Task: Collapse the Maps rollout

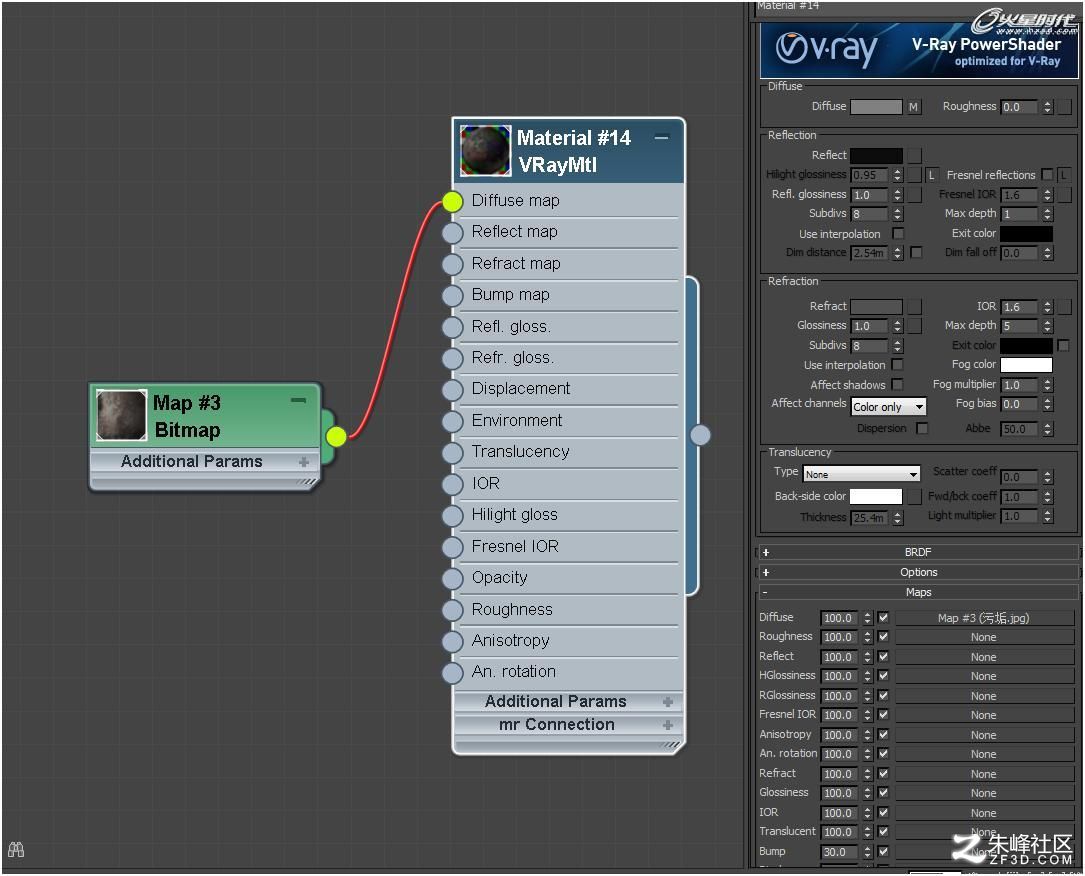Action: pyautogui.click(x=918, y=592)
